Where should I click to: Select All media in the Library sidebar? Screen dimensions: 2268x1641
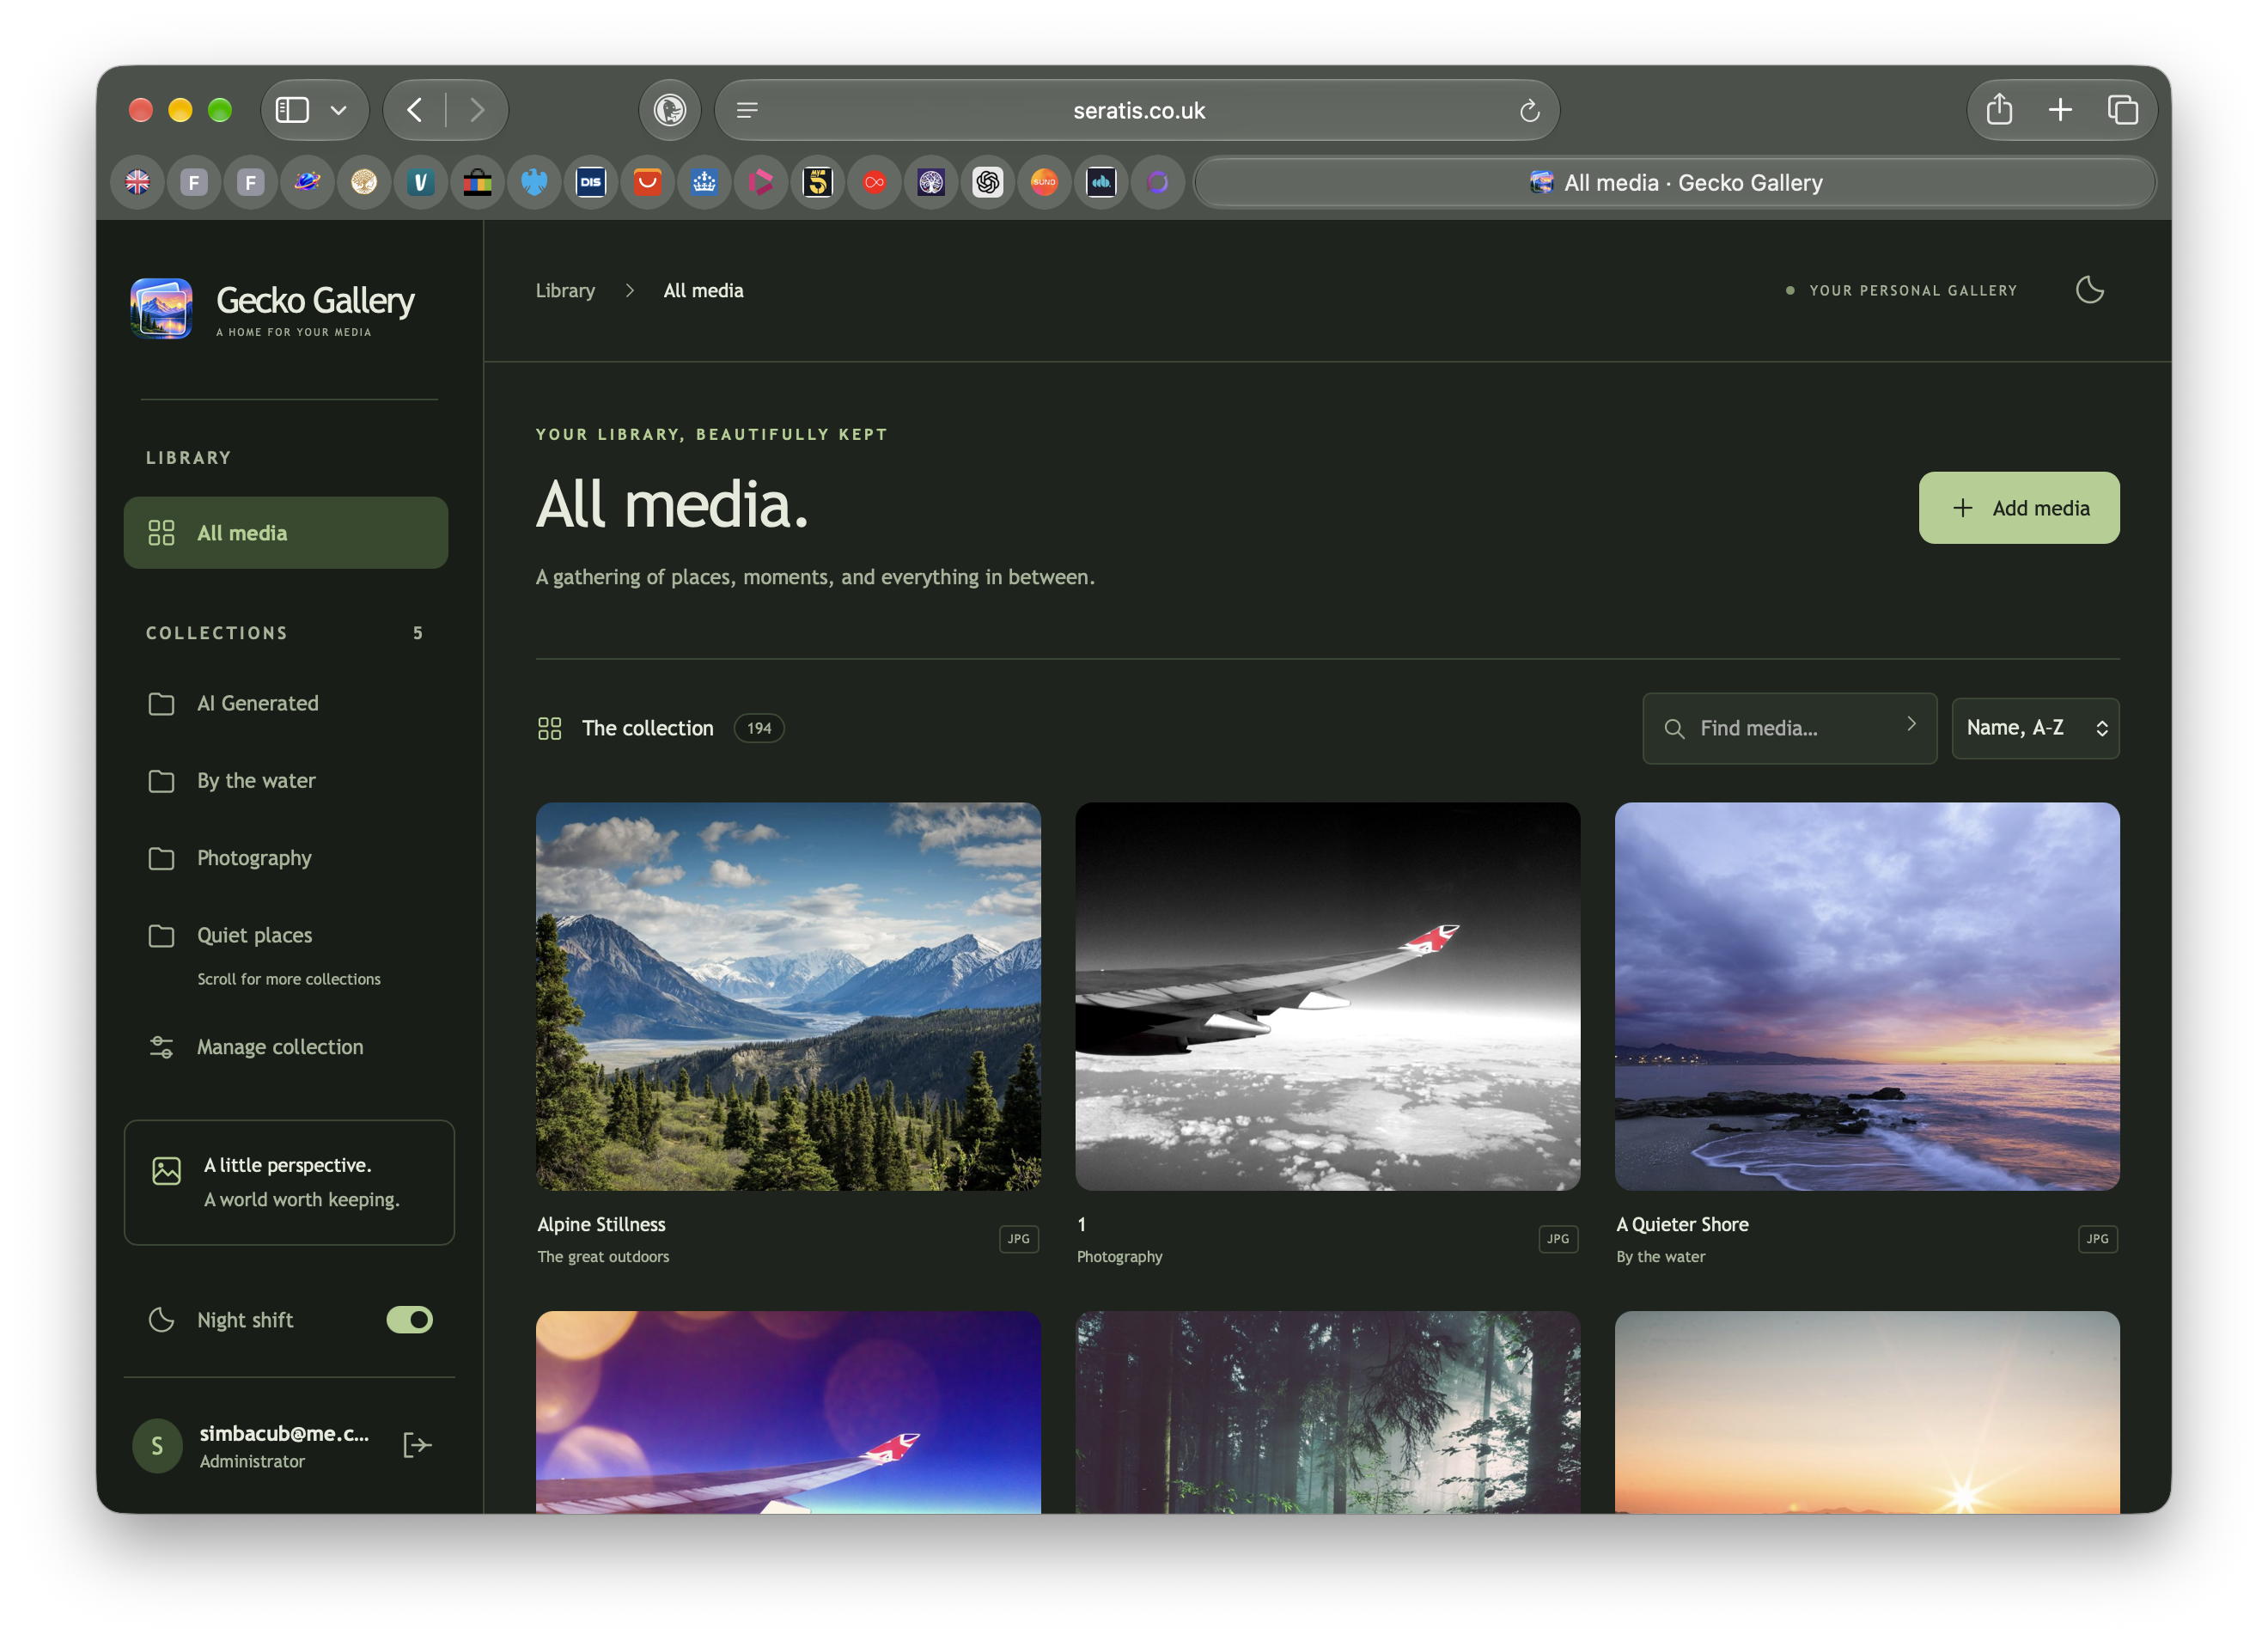click(286, 533)
